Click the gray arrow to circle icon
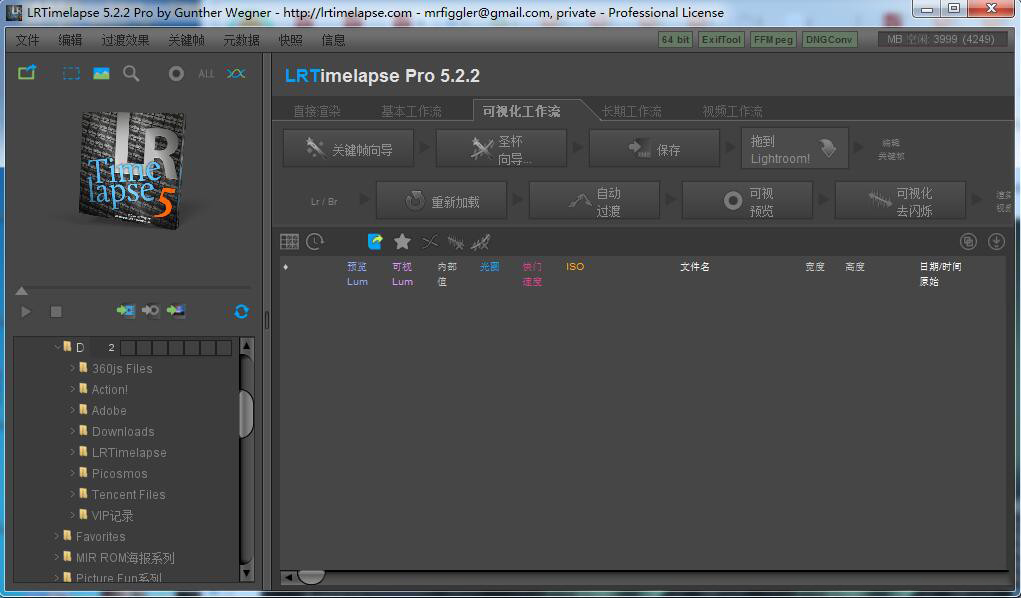 click(150, 311)
